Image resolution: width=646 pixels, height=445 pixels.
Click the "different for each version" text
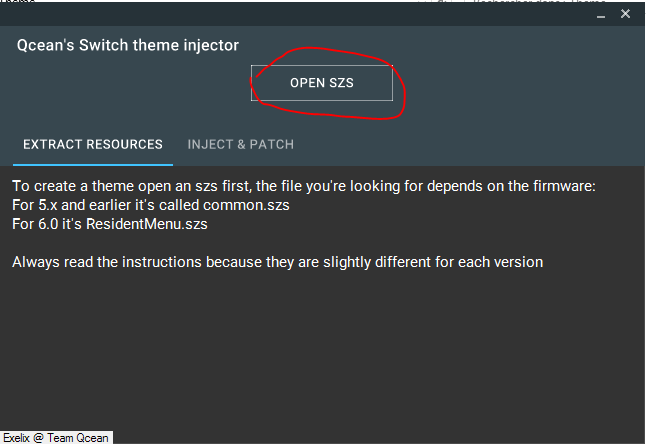[453, 262]
